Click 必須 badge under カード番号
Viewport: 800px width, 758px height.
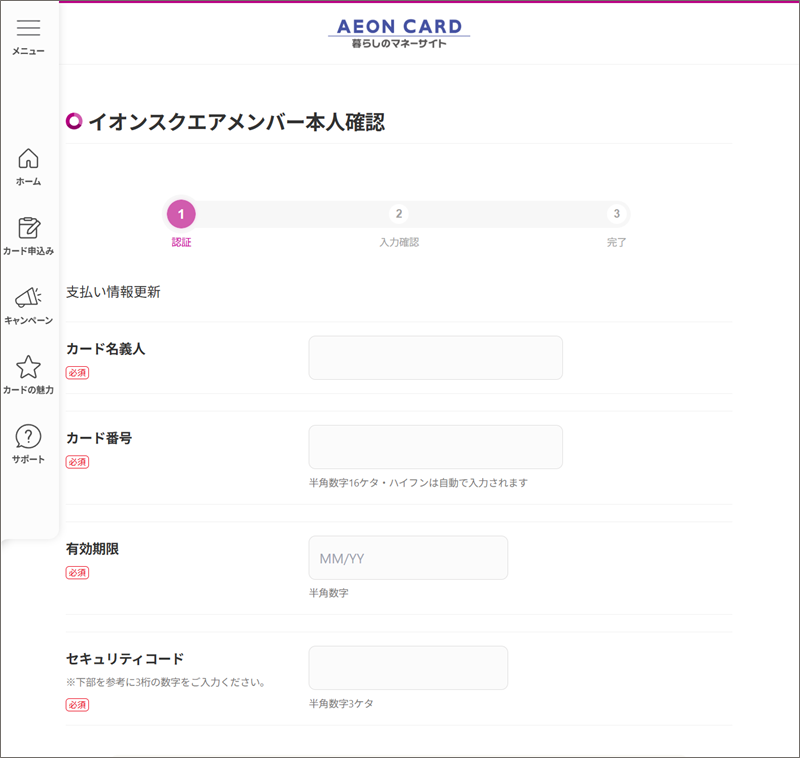[x=77, y=462]
